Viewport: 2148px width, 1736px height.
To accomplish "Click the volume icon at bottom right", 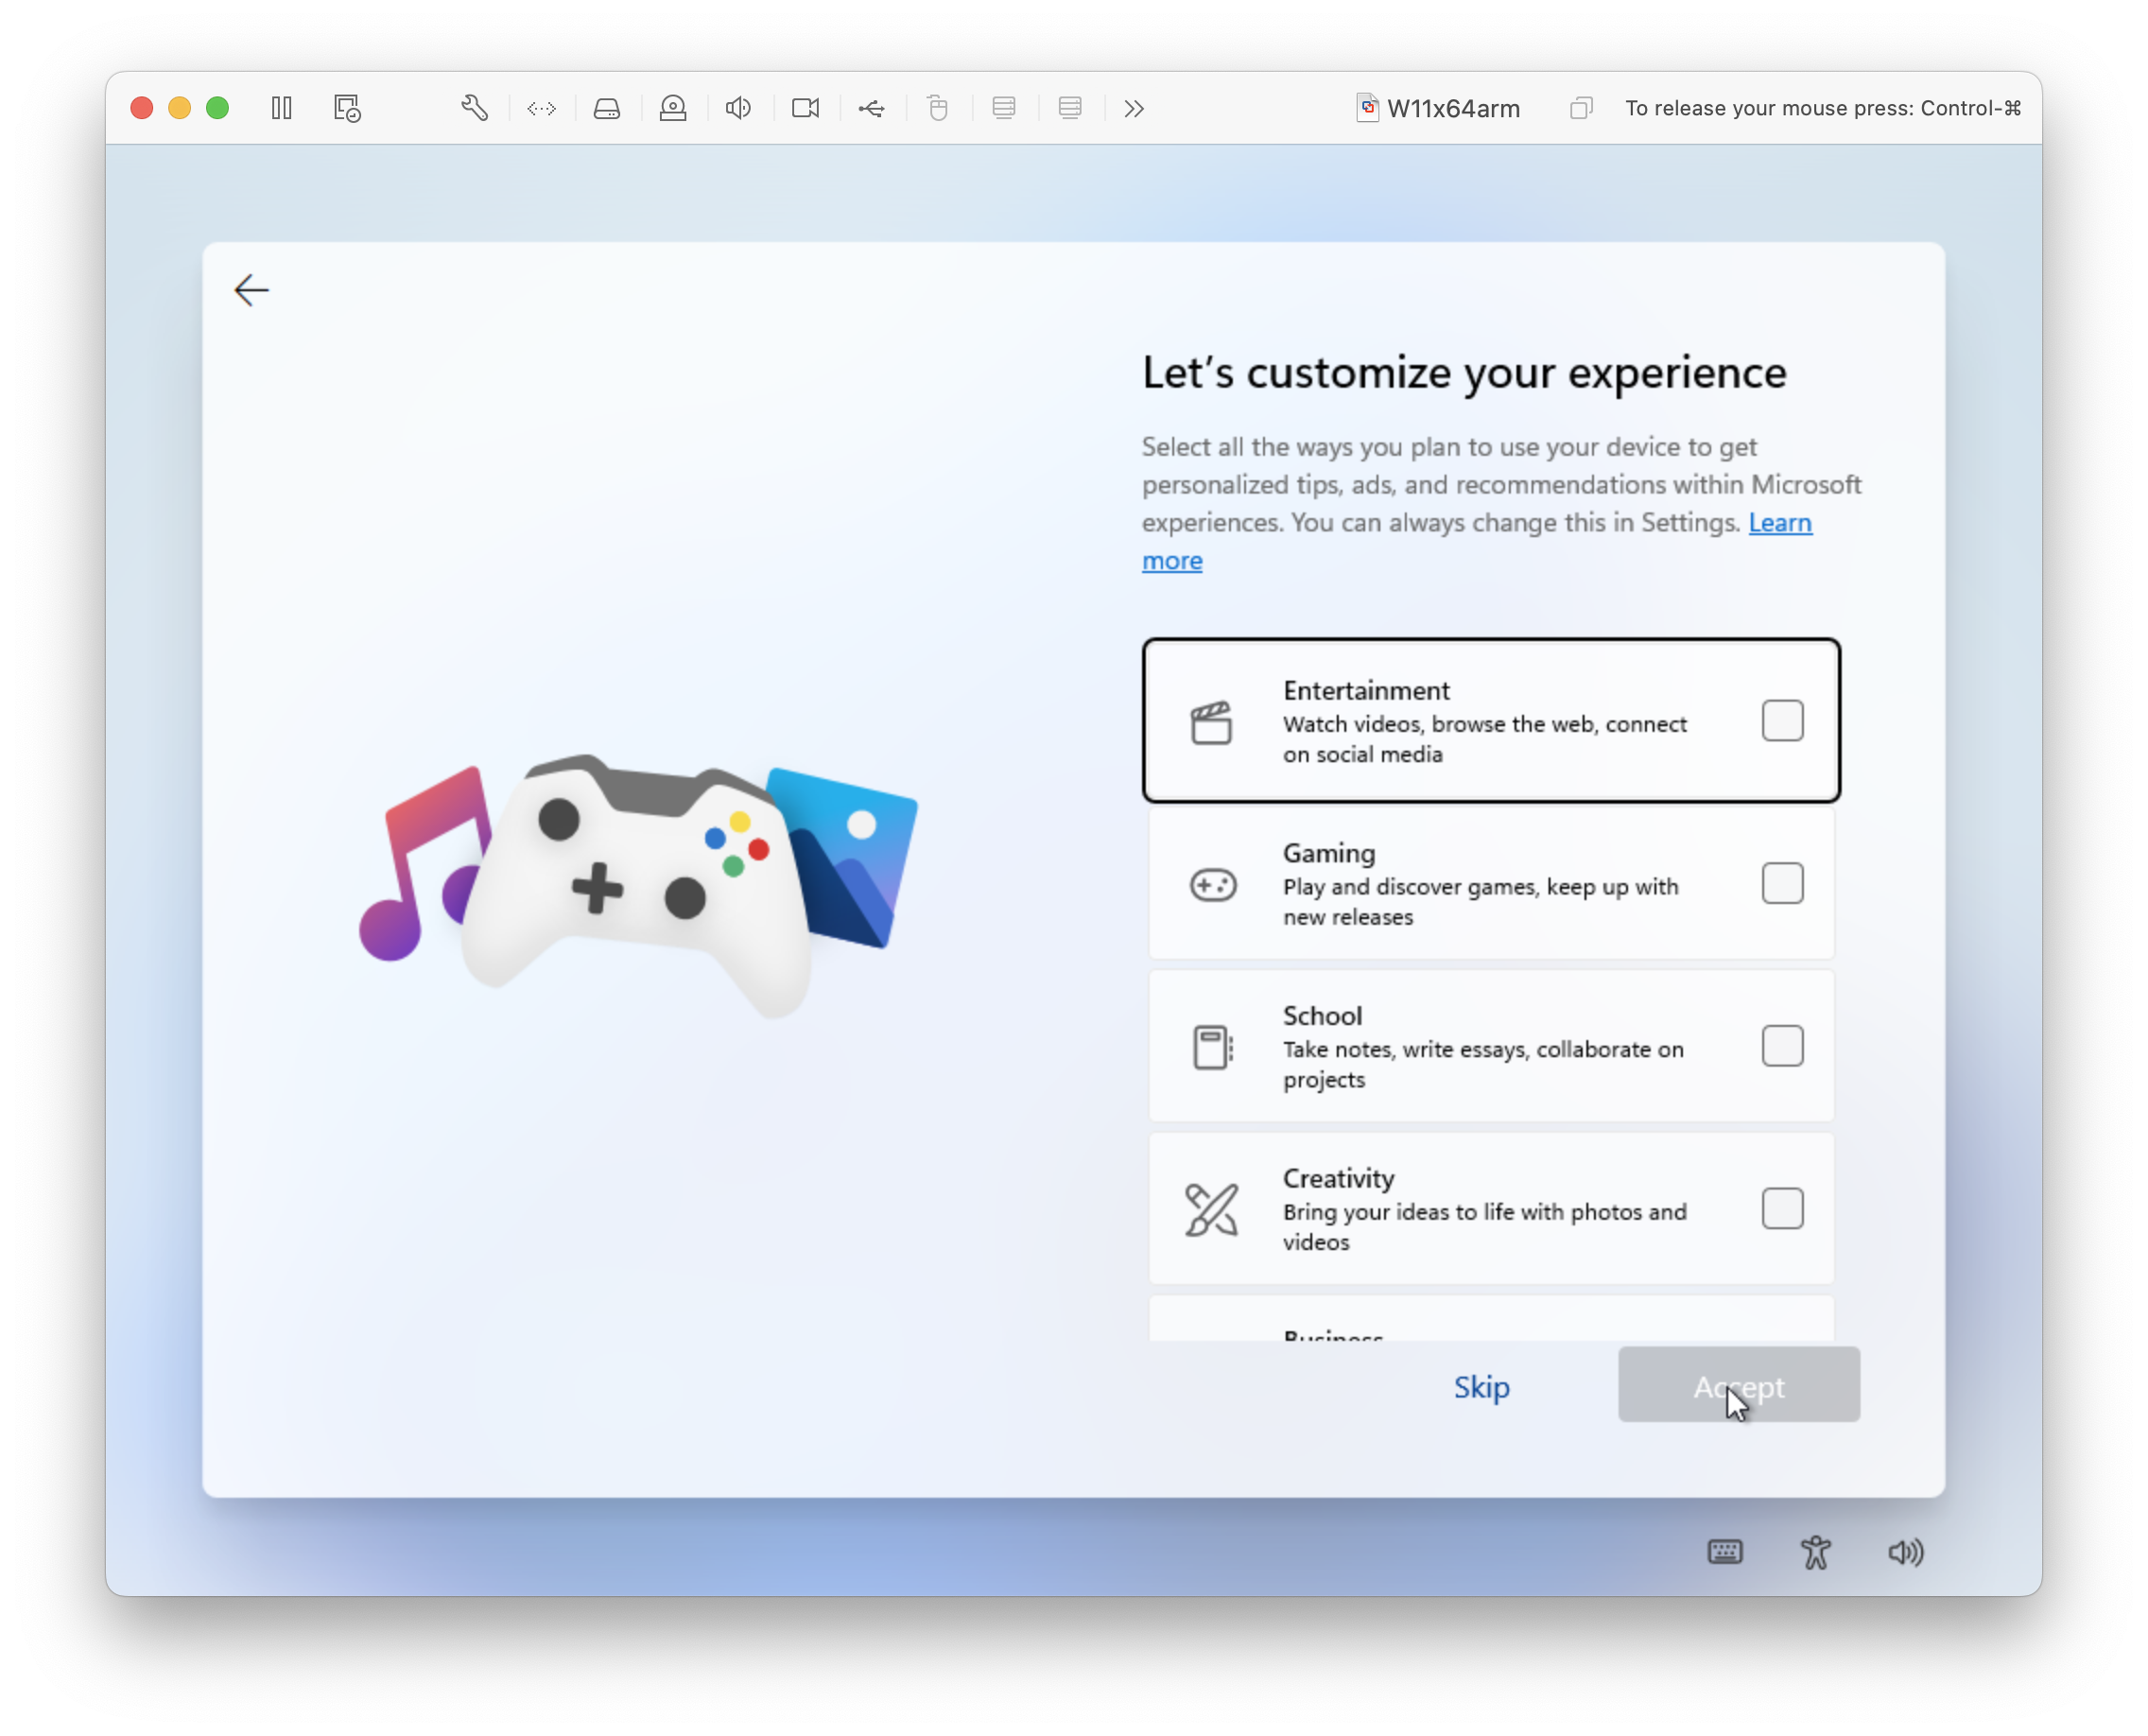I will pos(1905,1552).
